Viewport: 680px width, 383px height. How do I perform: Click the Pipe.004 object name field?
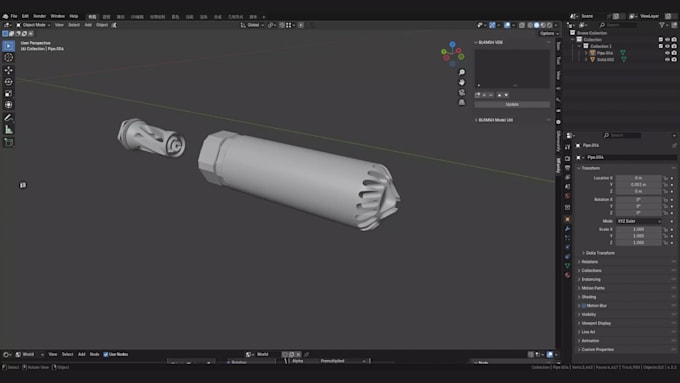click(631, 157)
